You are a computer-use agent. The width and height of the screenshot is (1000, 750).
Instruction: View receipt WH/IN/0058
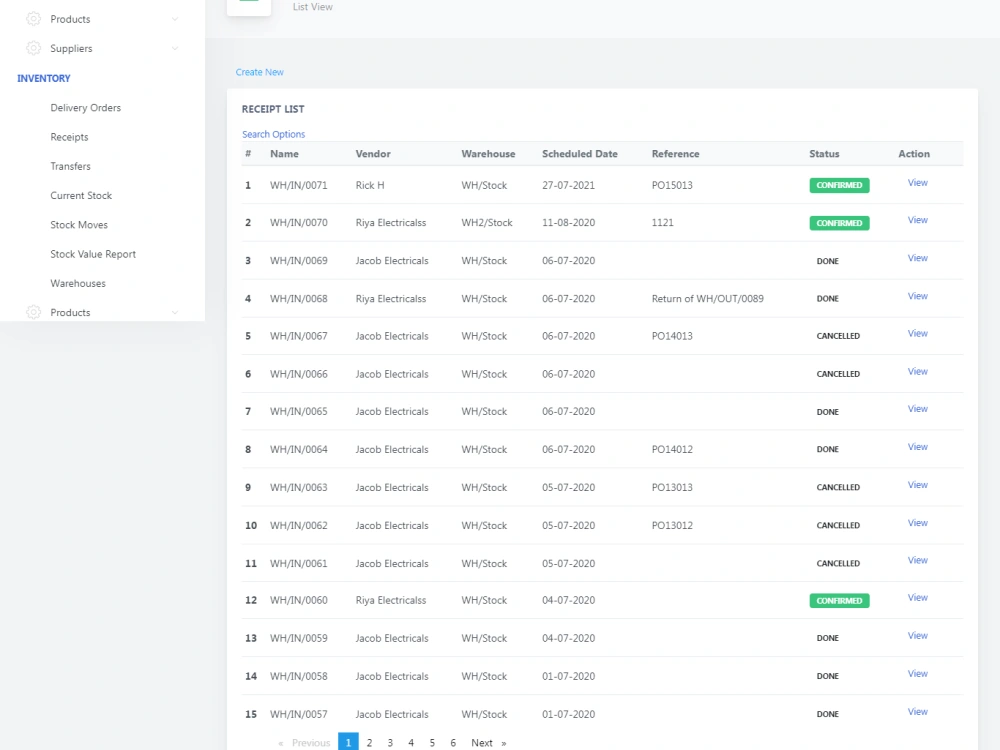coord(918,674)
